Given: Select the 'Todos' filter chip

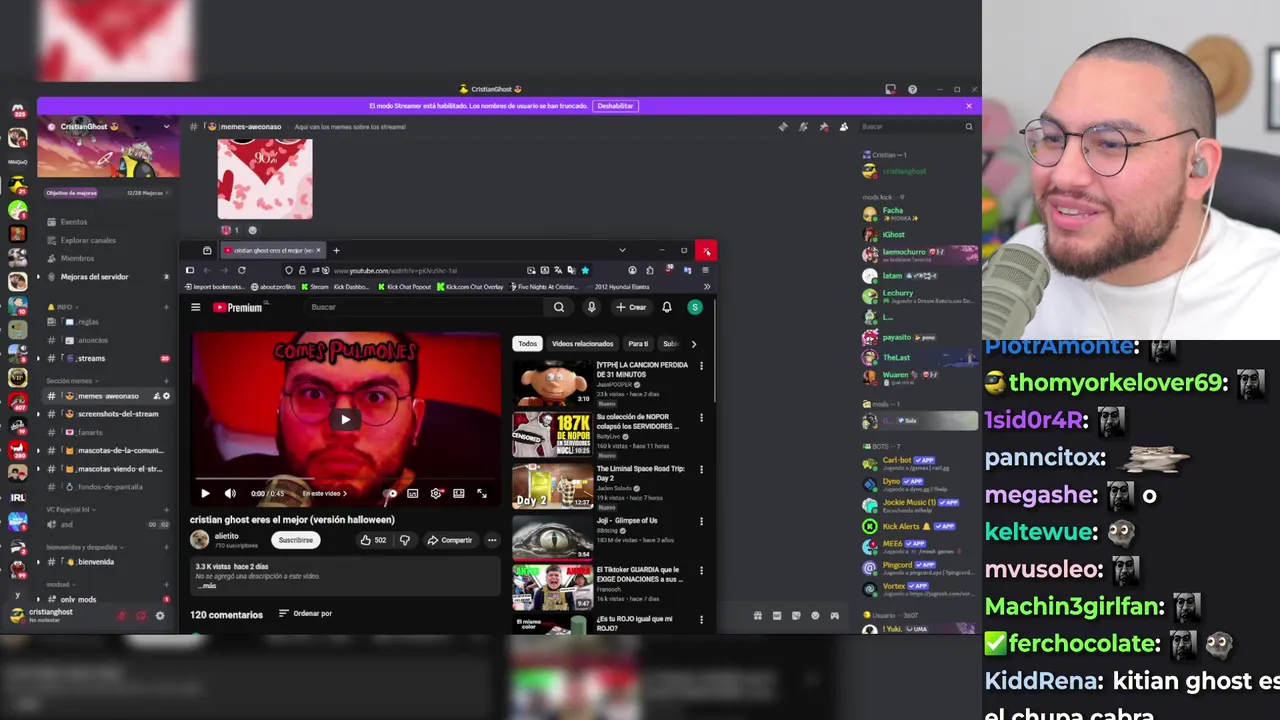Looking at the screenshot, I should click(527, 344).
